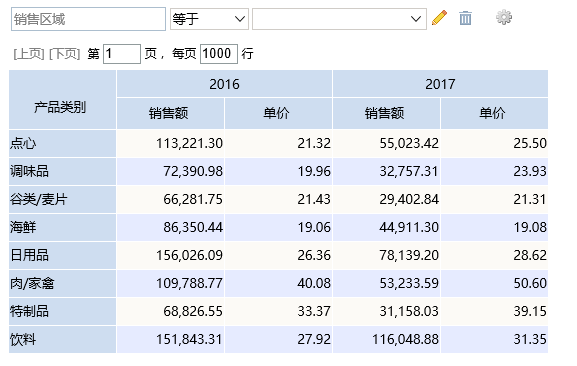Click the trash can delete icon
This screenshot has height=366, width=577.
465,18
